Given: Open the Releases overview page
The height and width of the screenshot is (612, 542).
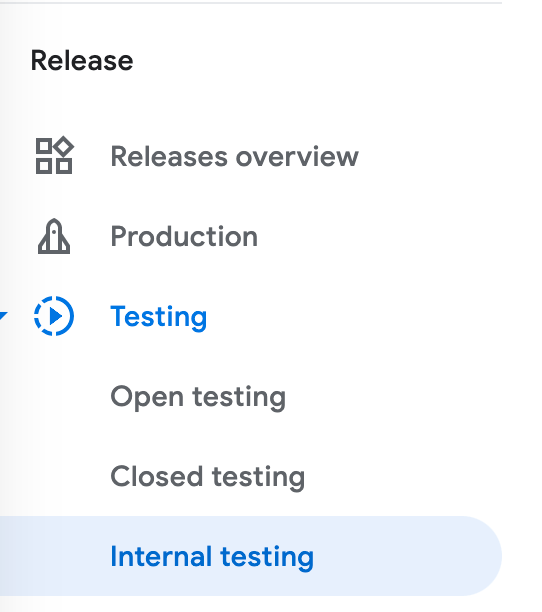Looking at the screenshot, I should point(234,156).
